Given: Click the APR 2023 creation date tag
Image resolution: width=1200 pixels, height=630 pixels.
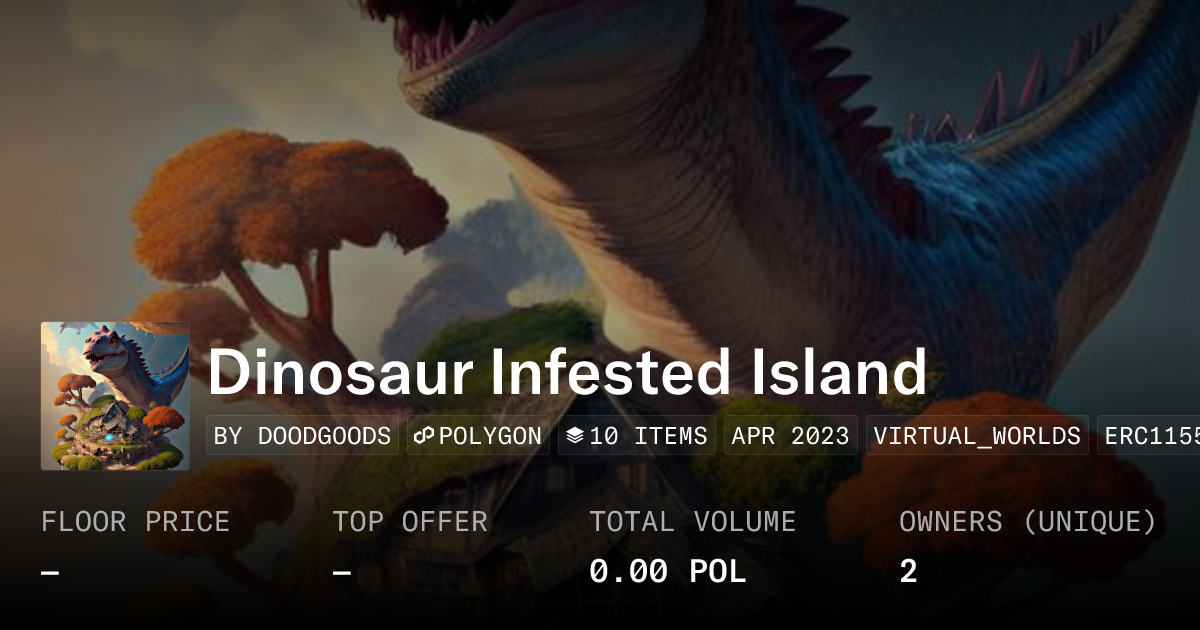Looking at the screenshot, I should (x=790, y=436).
